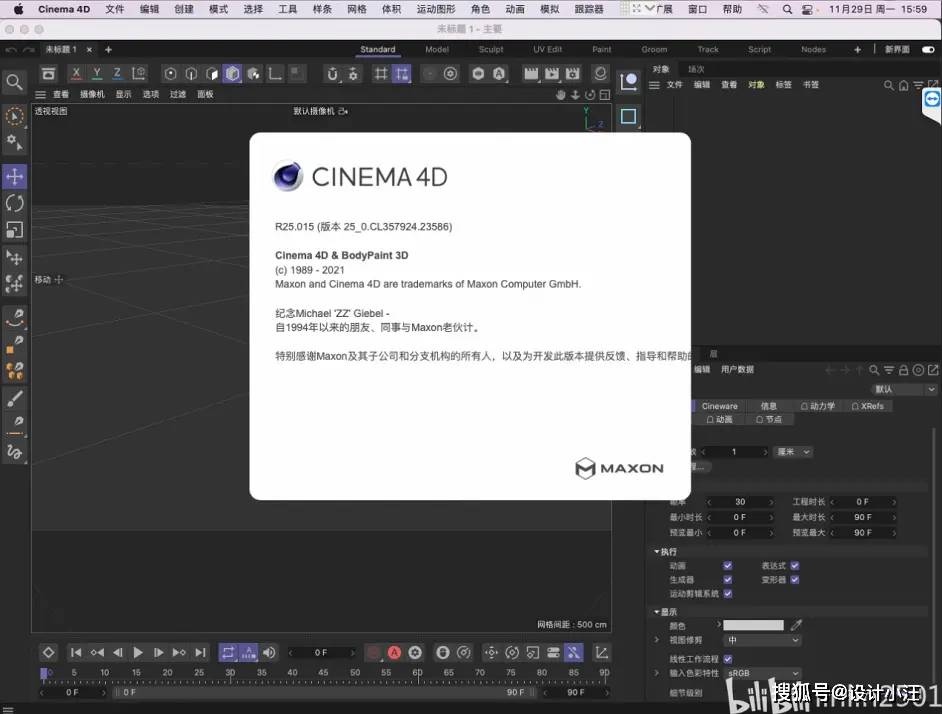
Task: Toggle the 表达式 checkbox
Action: 795,566
